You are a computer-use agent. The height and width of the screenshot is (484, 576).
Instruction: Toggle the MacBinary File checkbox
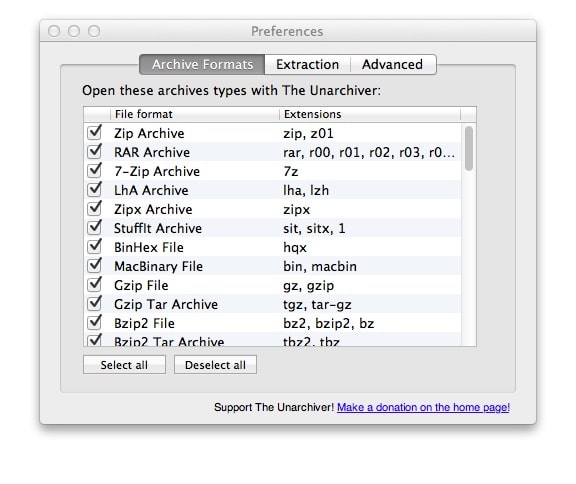tap(94, 266)
